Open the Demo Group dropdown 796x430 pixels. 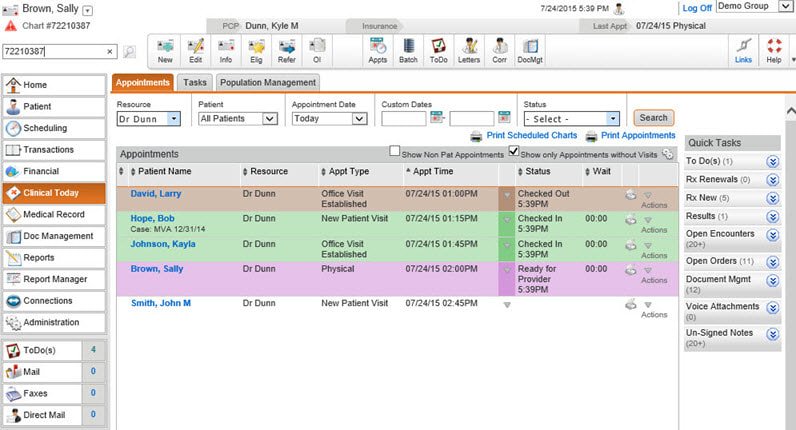point(754,7)
